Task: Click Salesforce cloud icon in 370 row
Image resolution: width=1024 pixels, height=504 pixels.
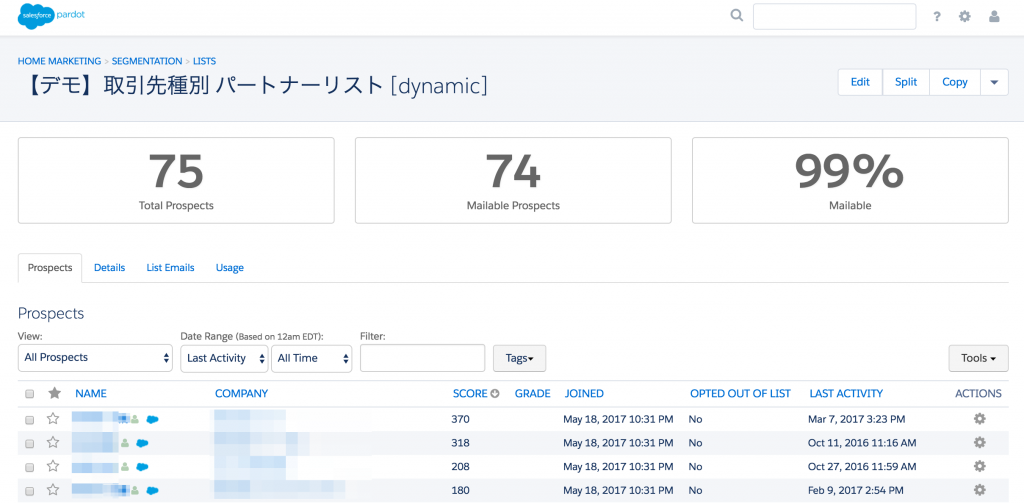Action: (x=153, y=419)
